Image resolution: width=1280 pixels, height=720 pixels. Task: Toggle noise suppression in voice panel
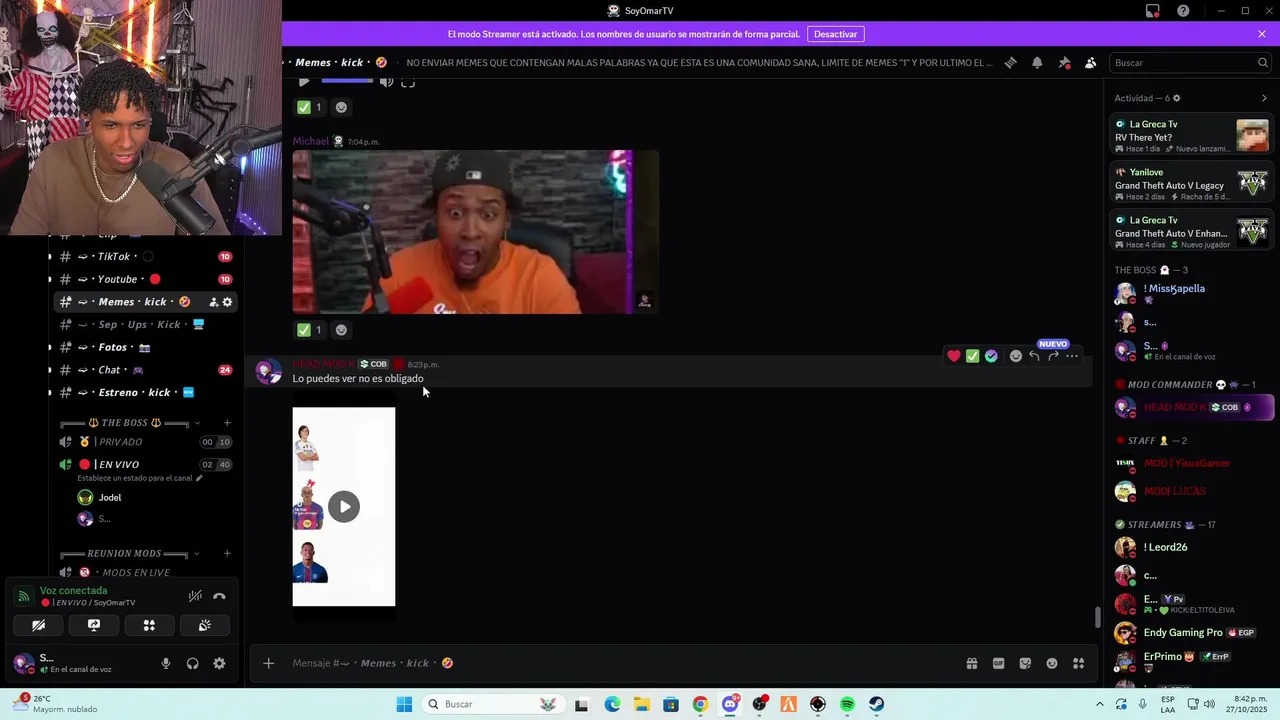click(195, 596)
